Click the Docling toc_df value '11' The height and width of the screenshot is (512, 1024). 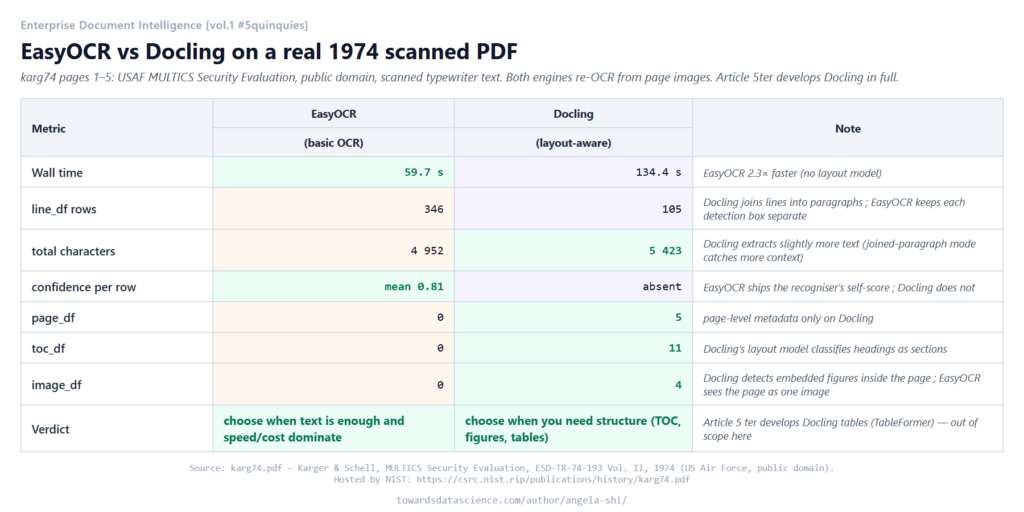[675, 349]
